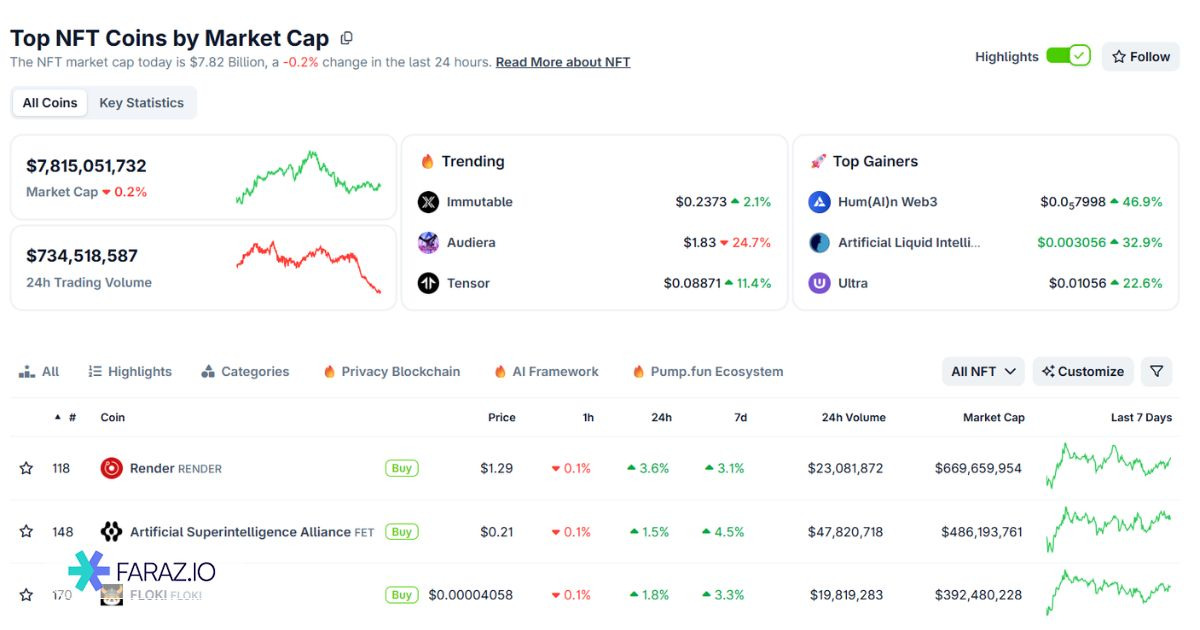Click the Artificial Superintelligence Alliance logo
The width and height of the screenshot is (1200, 630).
(112, 532)
